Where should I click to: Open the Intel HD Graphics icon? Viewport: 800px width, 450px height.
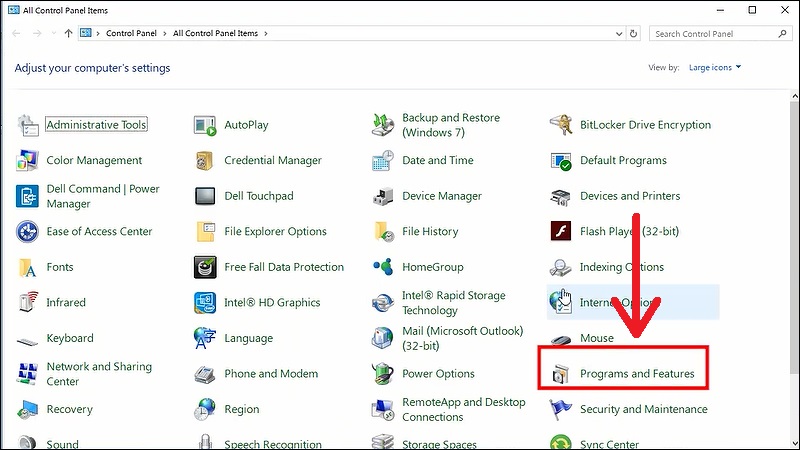click(x=205, y=303)
